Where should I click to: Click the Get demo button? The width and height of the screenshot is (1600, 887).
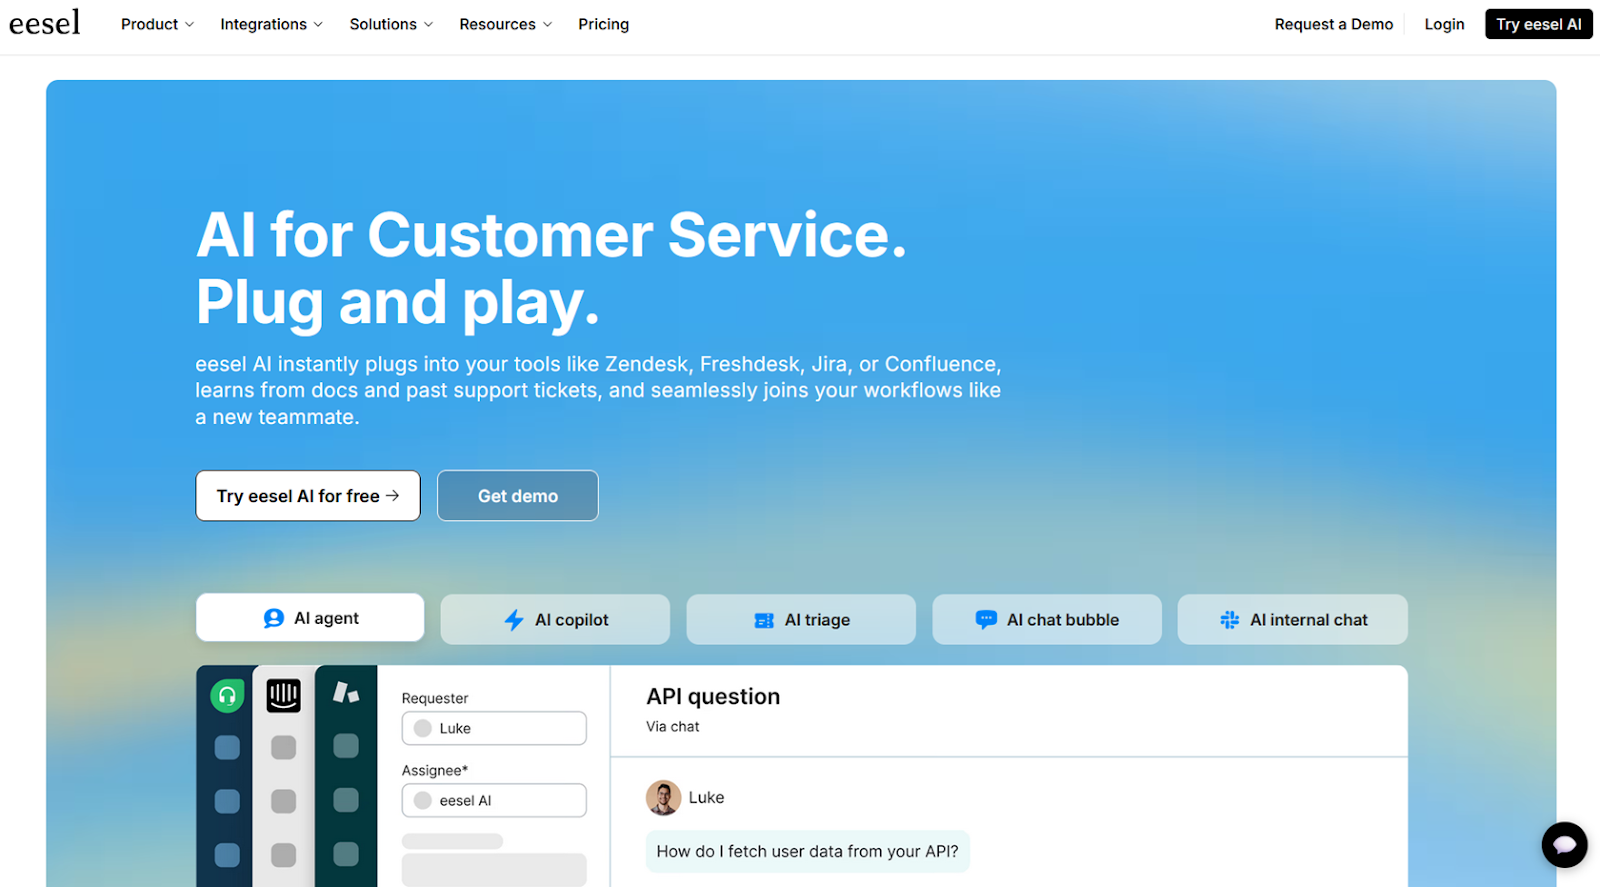[518, 496]
